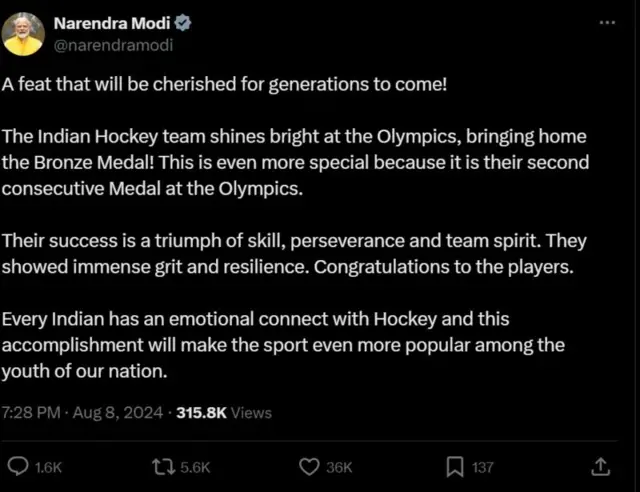Screen dimensions: 640x492
Task: Click the reply speech bubble icon
Action: click(x=18, y=465)
